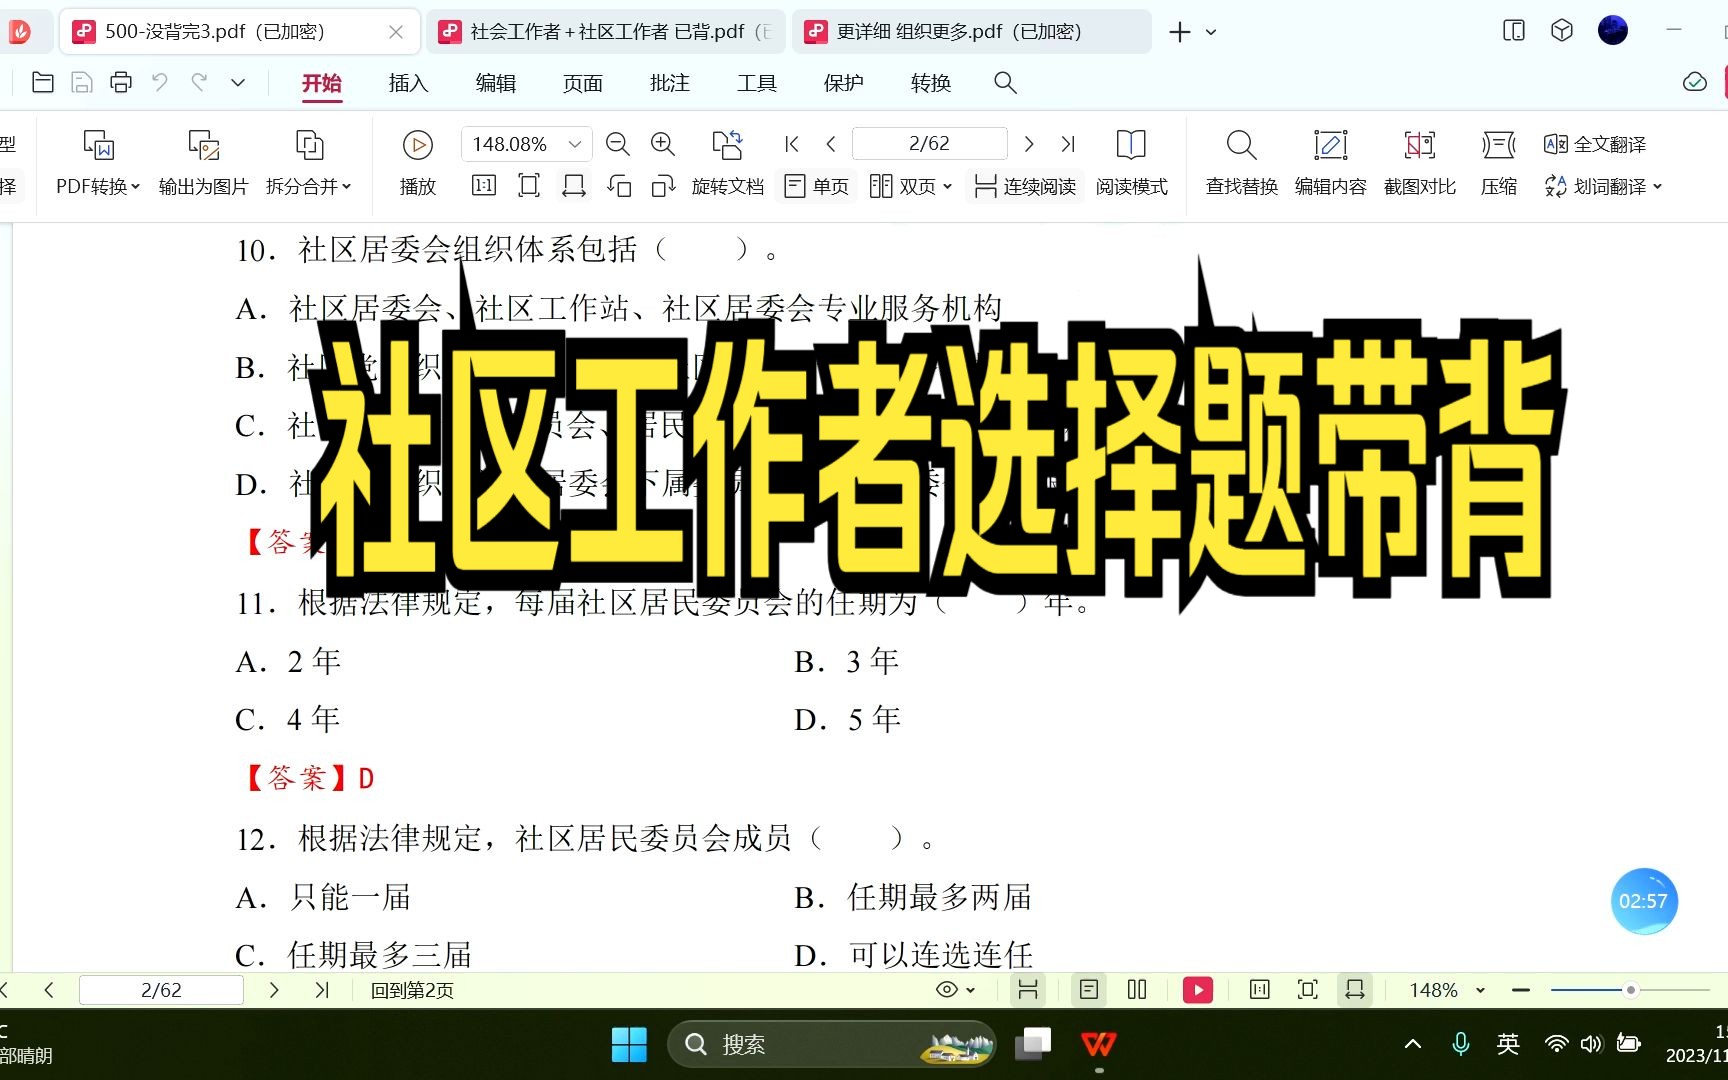Viewport: 1728px width, 1080px height.
Task: Expand the new tab dropdown arrow
Action: pos(1211,32)
